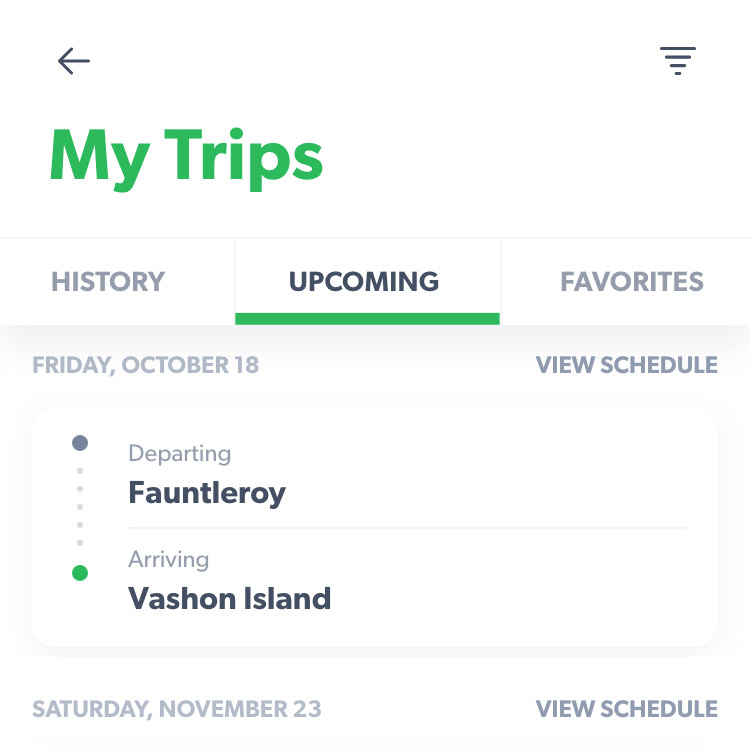Open the filter icon at top right
The width and height of the screenshot is (750, 750).
pyautogui.click(x=678, y=61)
